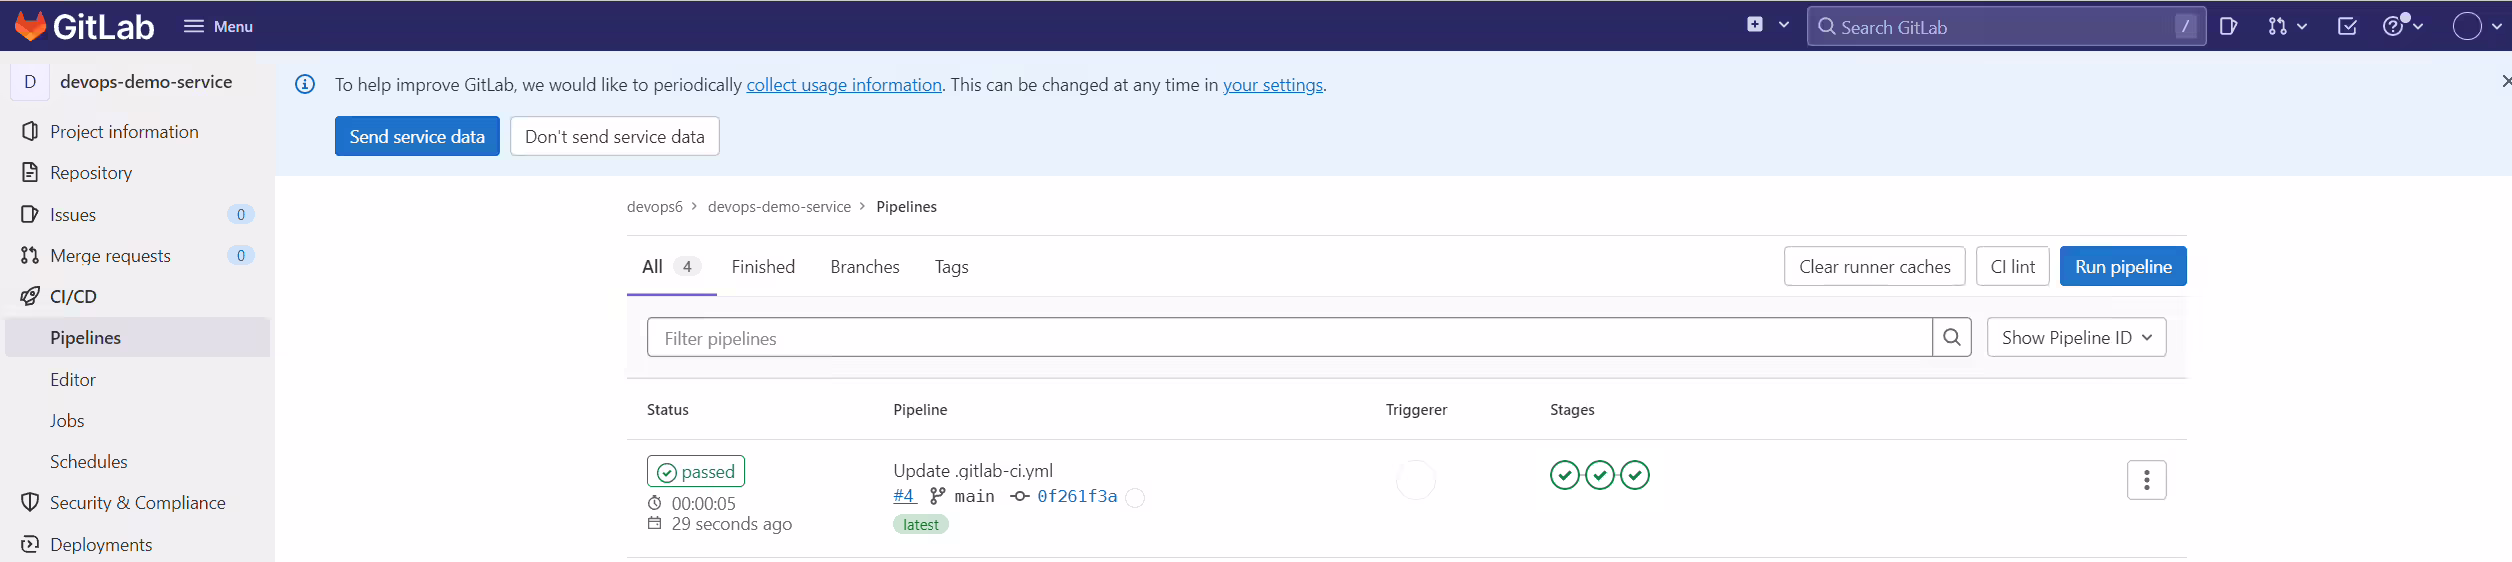Viewport: 2512px width, 562px height.
Task: Switch to the Finished tab
Action: [763, 267]
